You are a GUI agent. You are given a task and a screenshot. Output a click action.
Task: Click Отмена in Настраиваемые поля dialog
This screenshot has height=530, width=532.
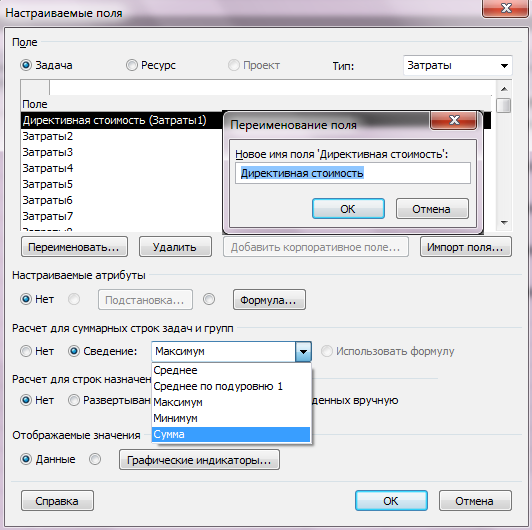[x=475, y=500]
